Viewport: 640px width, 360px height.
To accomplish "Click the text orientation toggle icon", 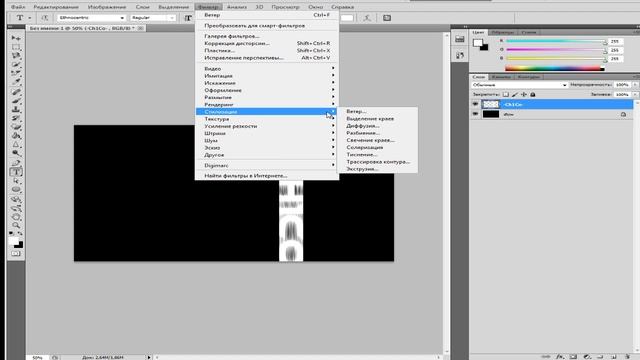I will click(x=45, y=18).
